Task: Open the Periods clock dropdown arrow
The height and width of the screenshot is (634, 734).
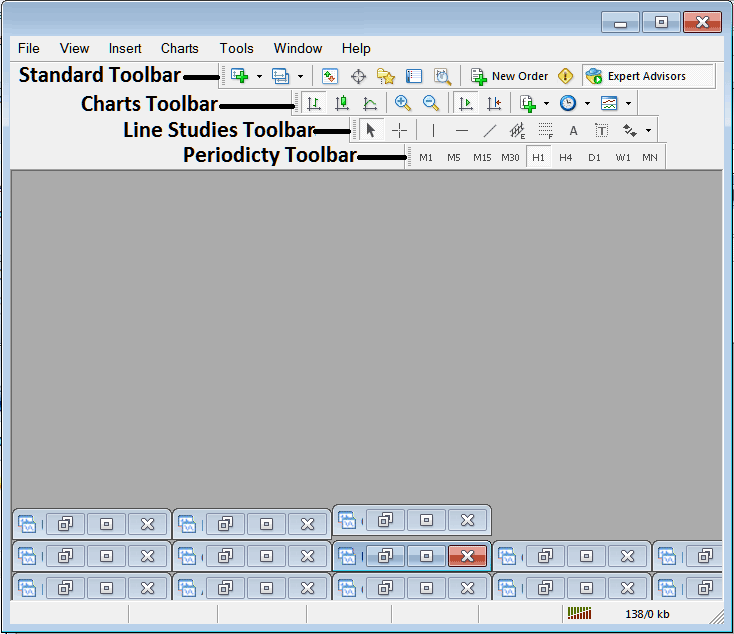Action: pyautogui.click(x=587, y=103)
